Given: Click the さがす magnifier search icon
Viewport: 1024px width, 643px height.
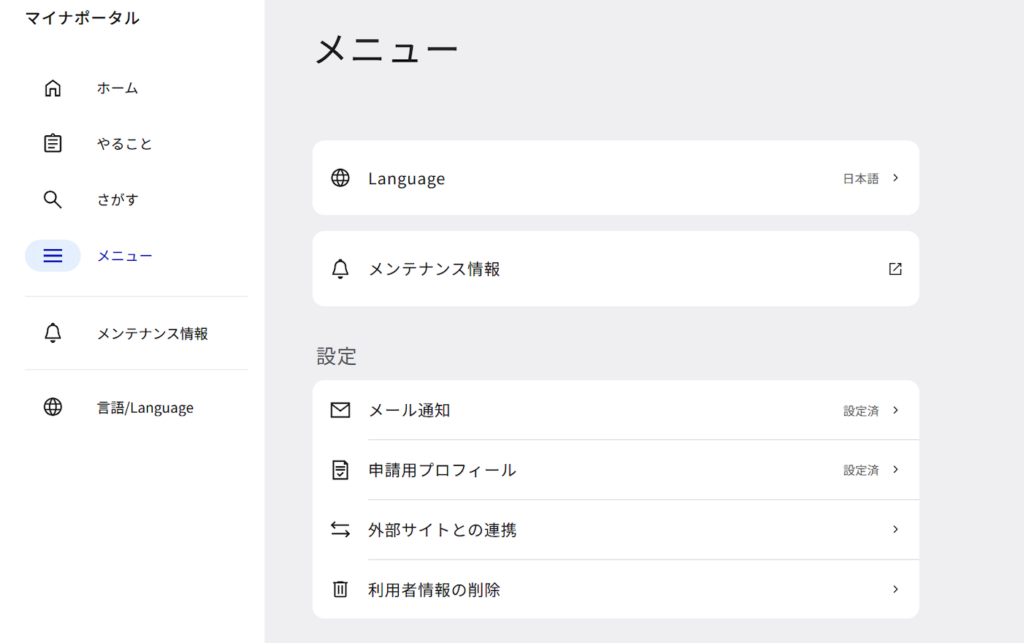Looking at the screenshot, I should tap(53, 200).
